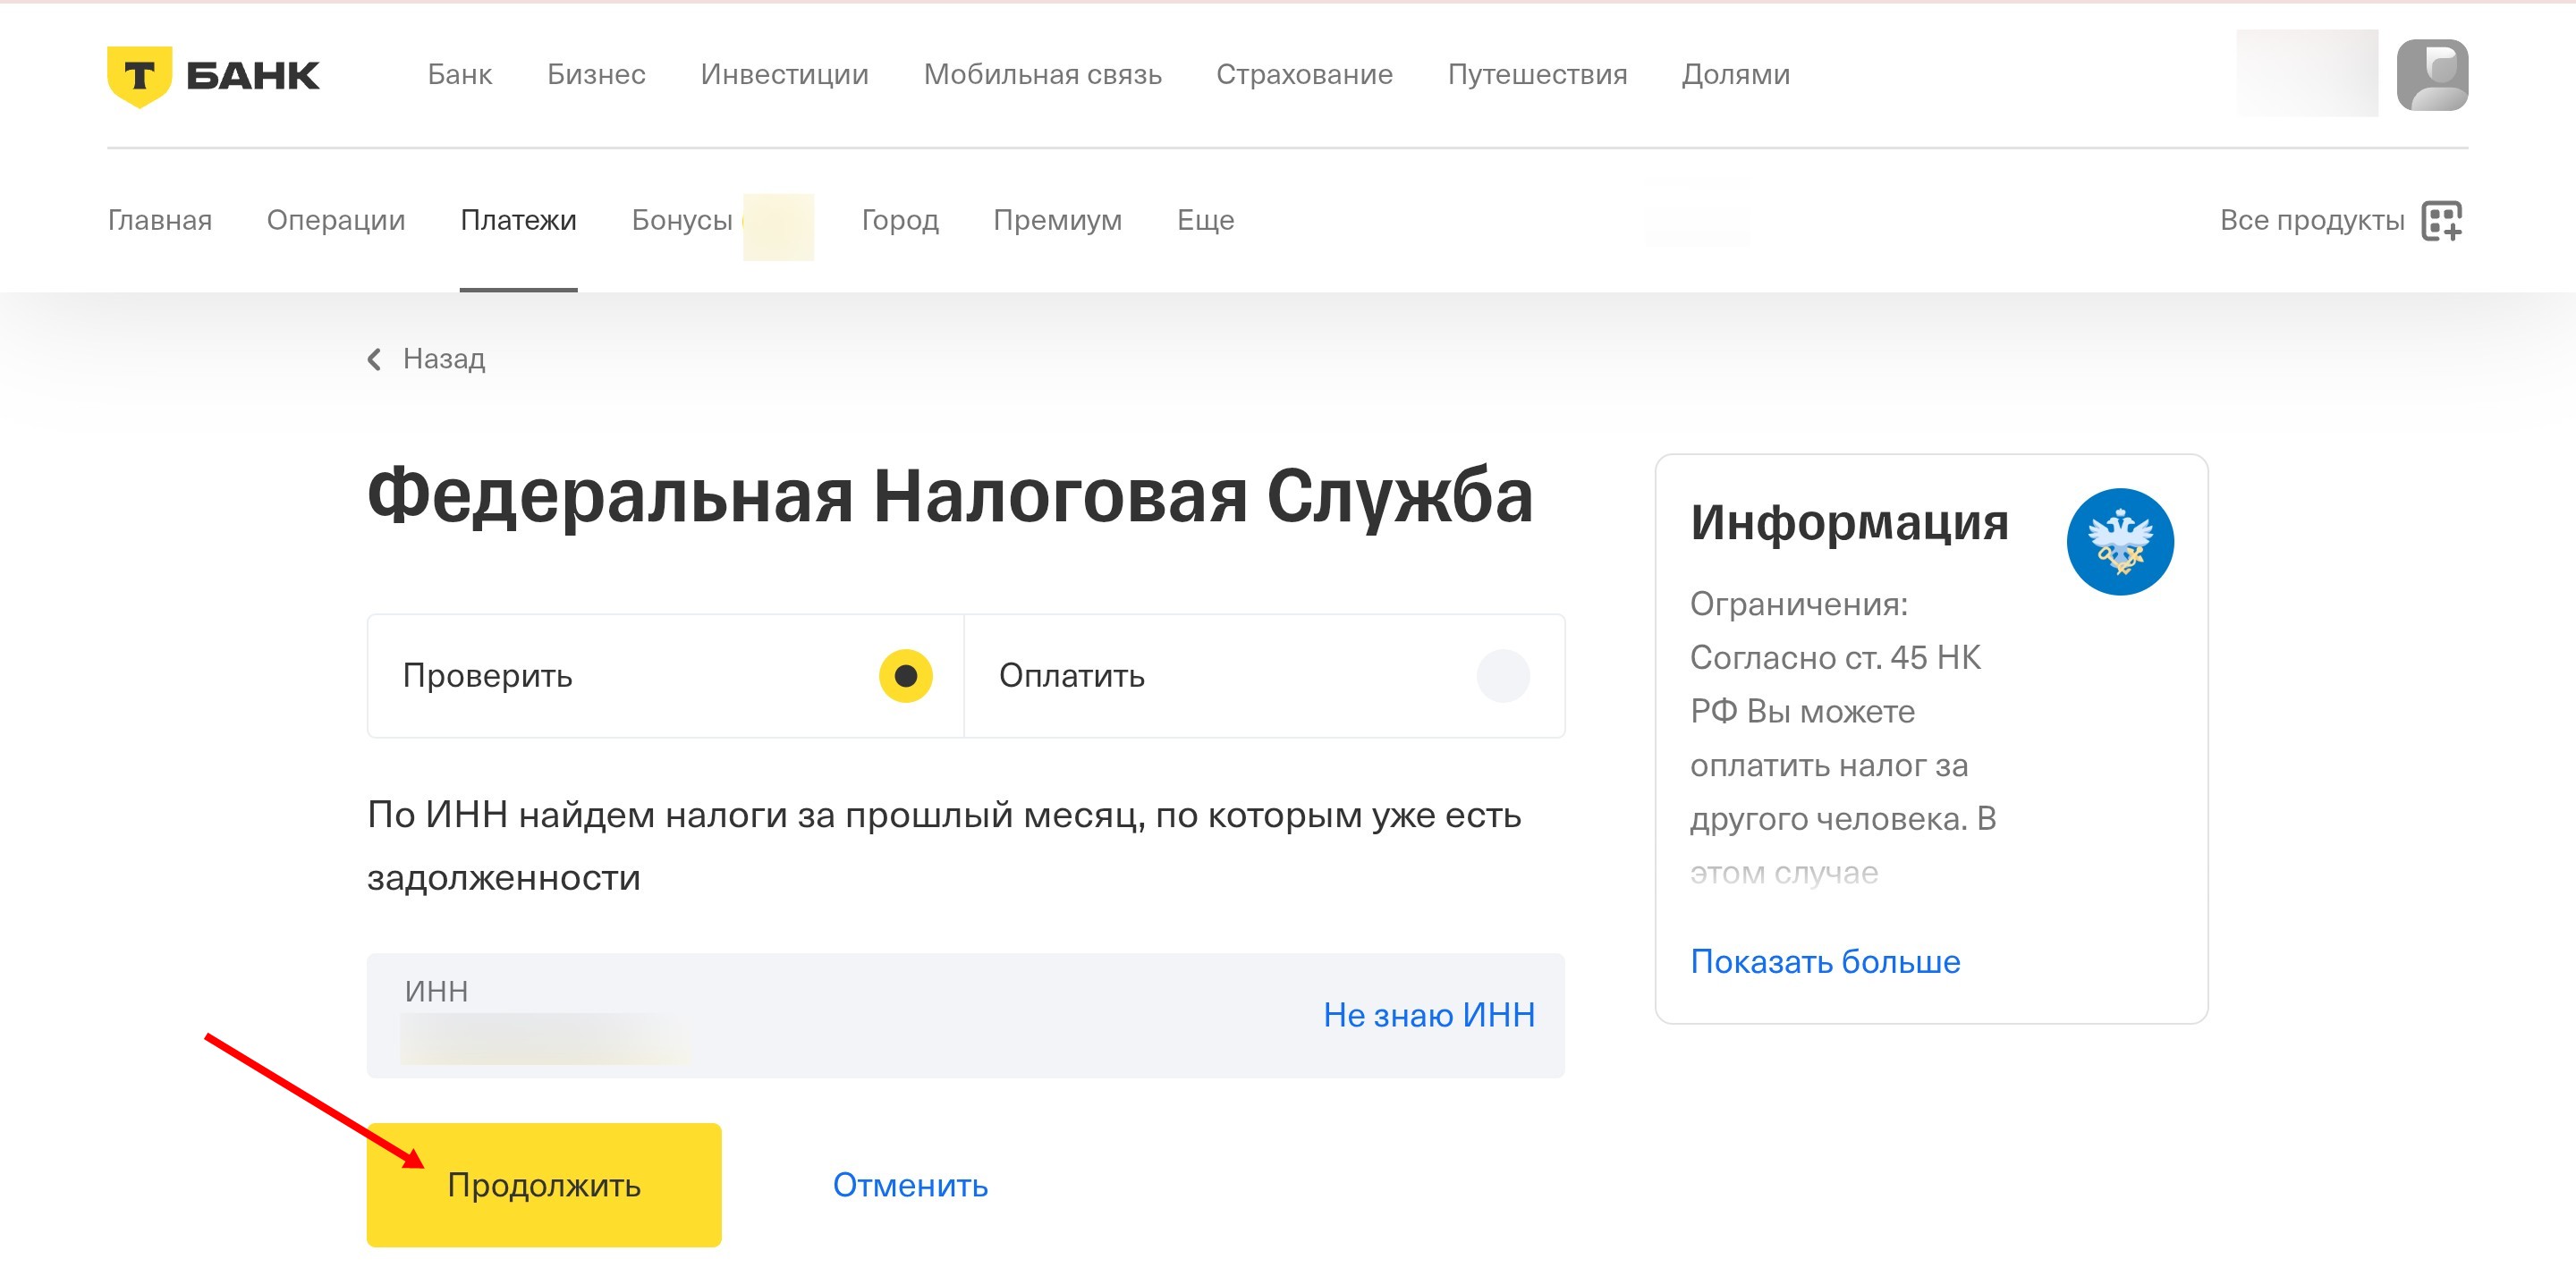Open the Банк top menu item
This screenshot has height=1276, width=2576.
[460, 74]
